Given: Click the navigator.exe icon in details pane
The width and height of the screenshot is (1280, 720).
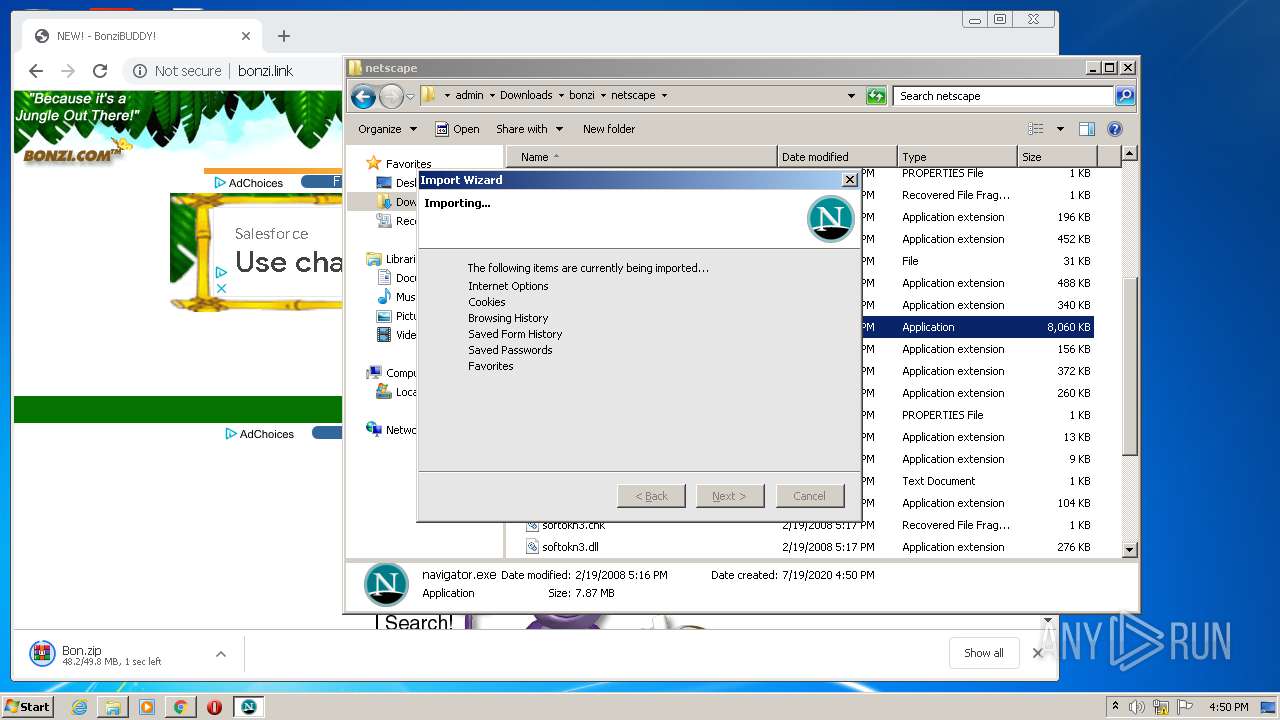Looking at the screenshot, I should coord(386,585).
